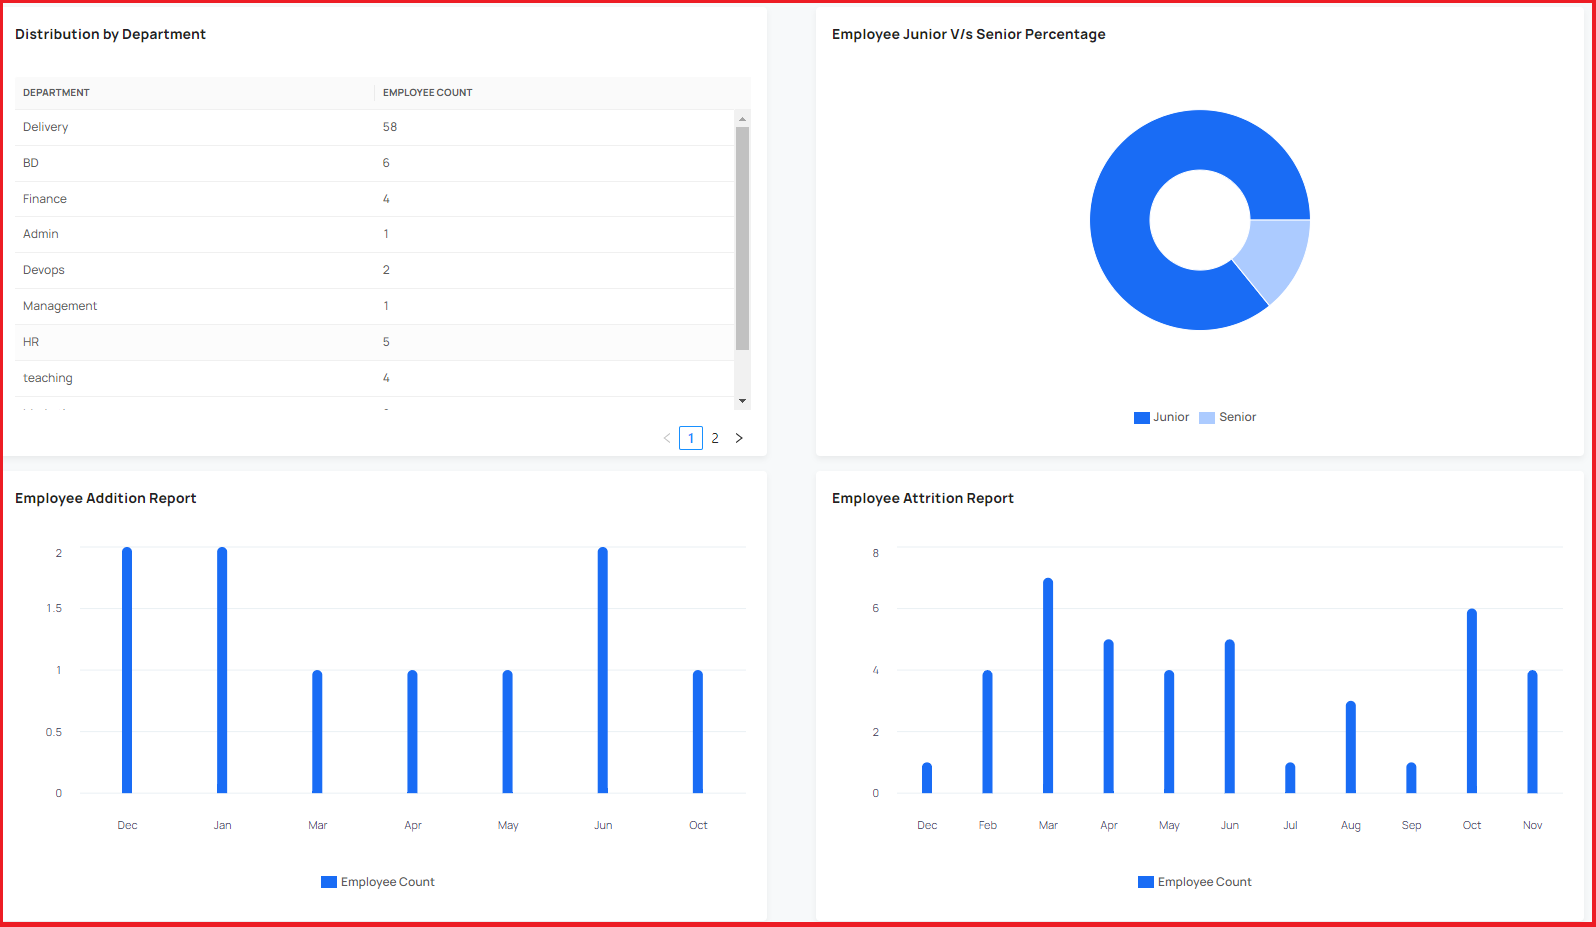Select the Admin department row
The image size is (1596, 927).
coord(375,234)
